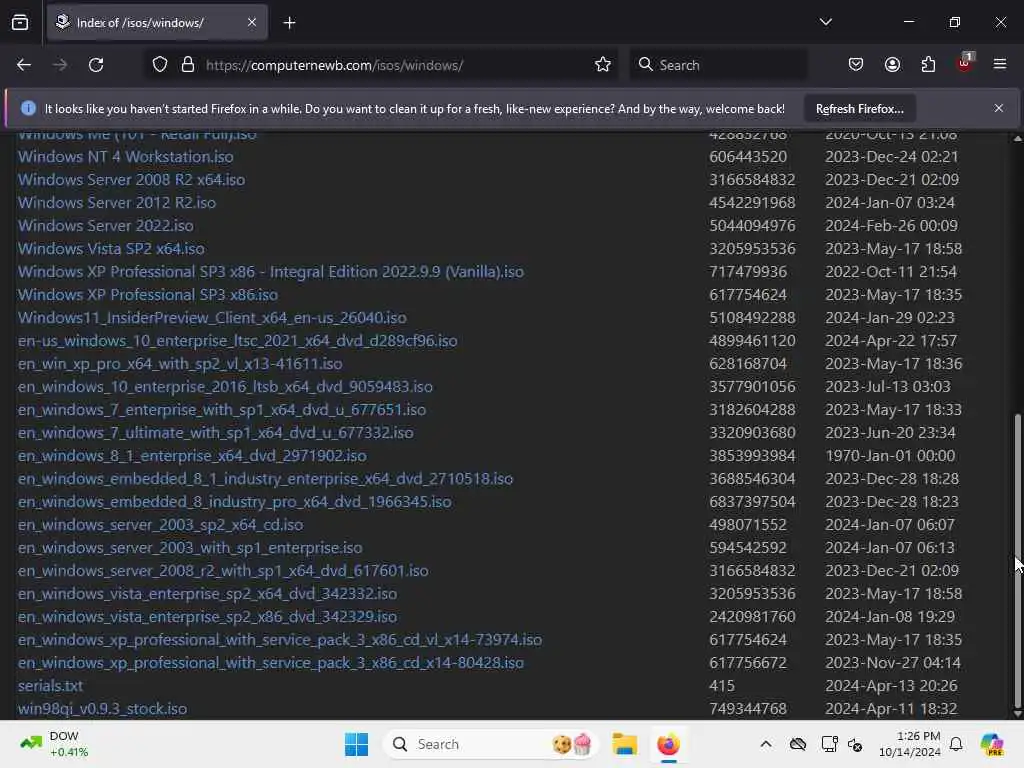Open en_win_xp_pro_x64_with_sp2 iso link
Screen dimensions: 1024x768
(180, 364)
